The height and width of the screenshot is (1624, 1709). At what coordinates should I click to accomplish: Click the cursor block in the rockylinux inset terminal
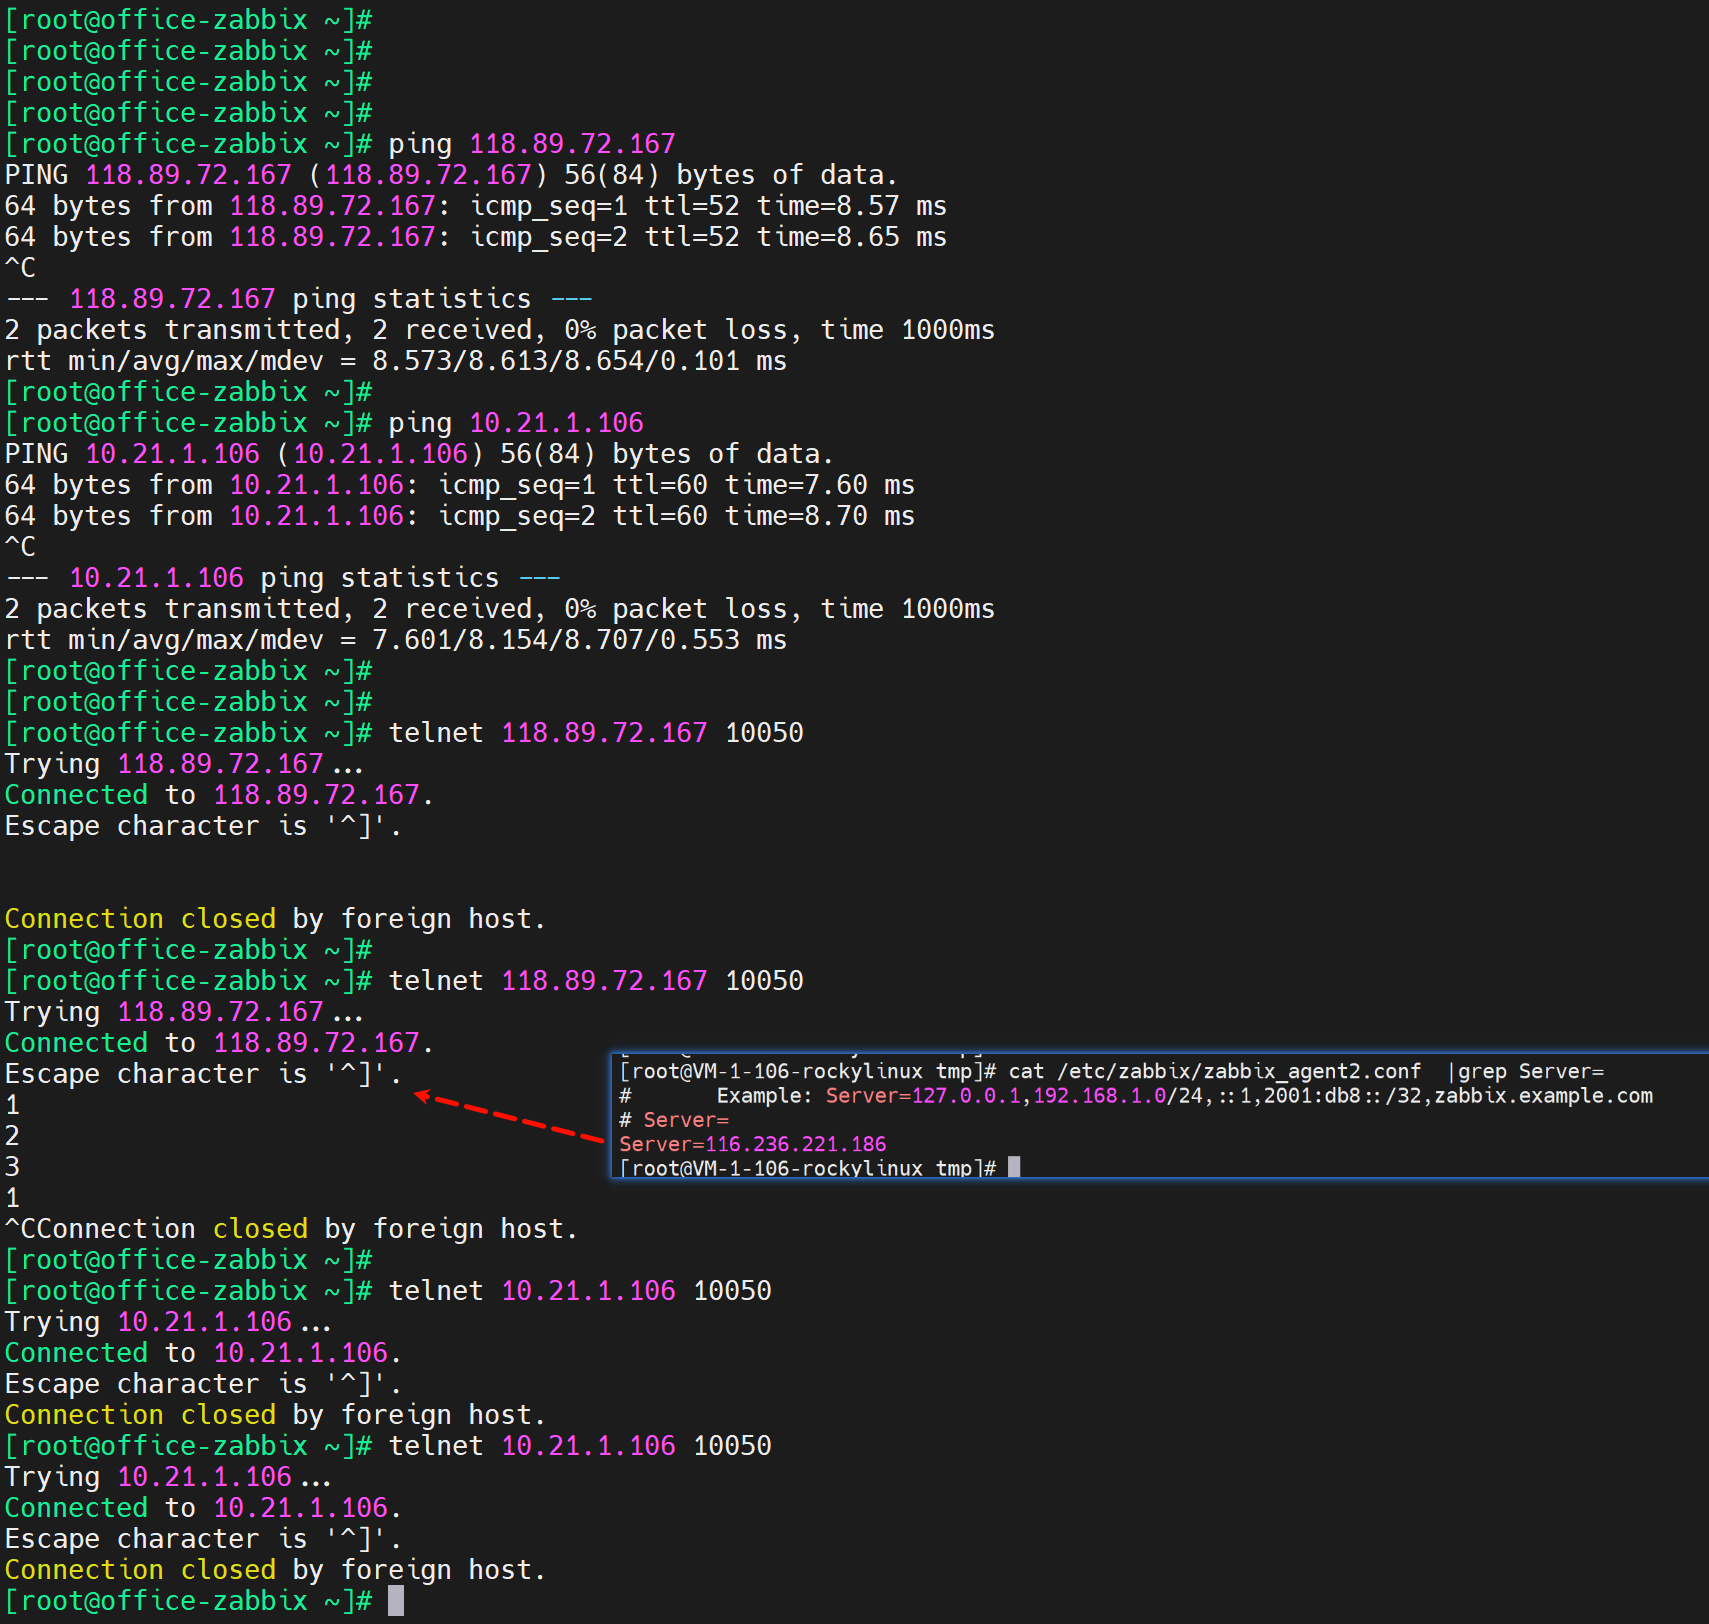(x=1014, y=1167)
